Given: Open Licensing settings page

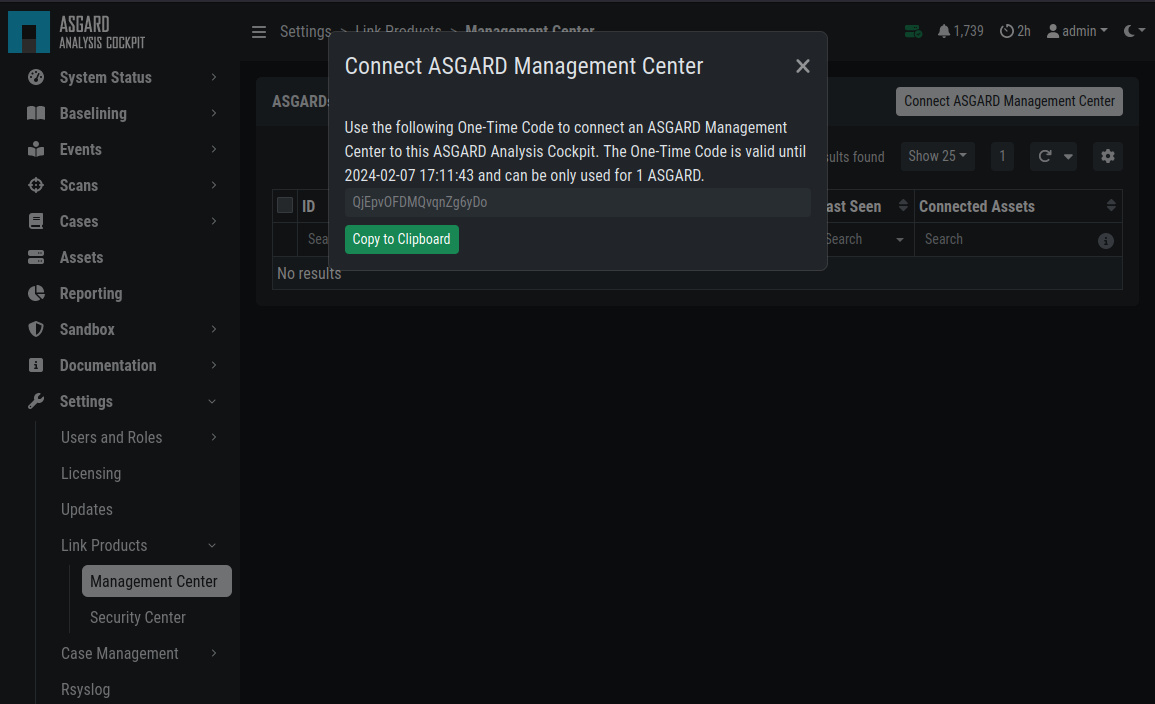Looking at the screenshot, I should coord(91,474).
